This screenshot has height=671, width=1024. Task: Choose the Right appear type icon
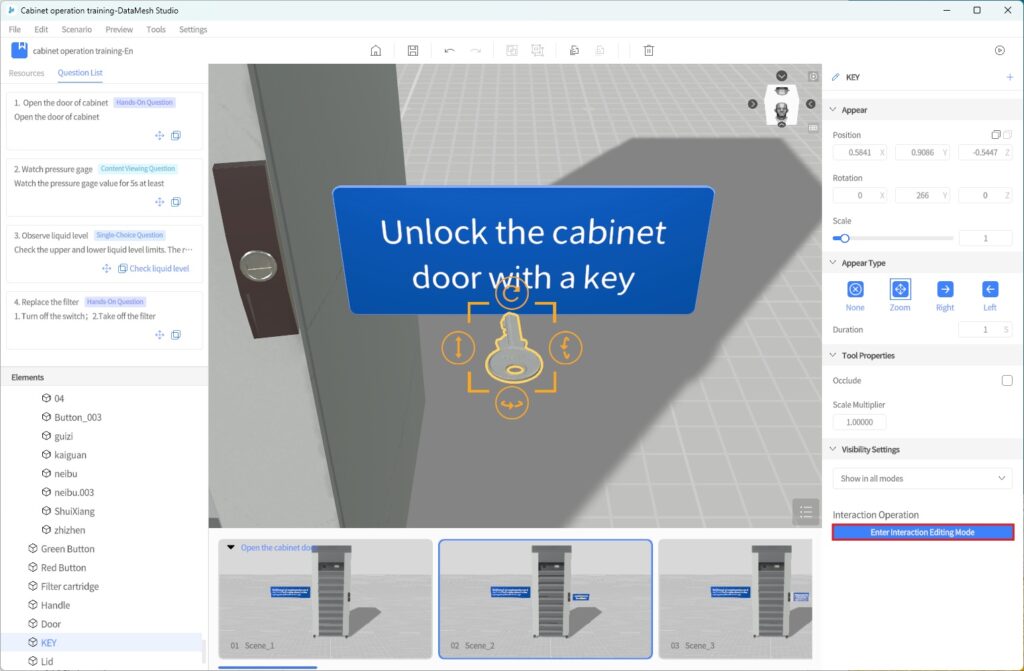click(945, 289)
